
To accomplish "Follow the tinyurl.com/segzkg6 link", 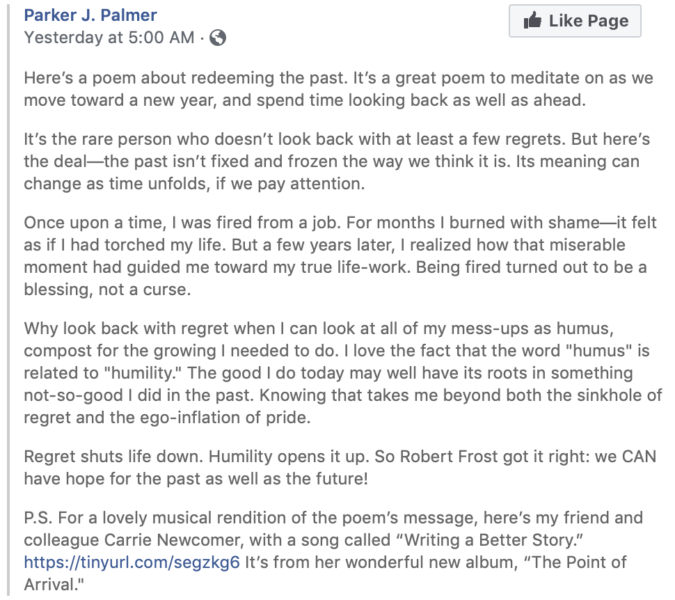I will coord(132,562).
